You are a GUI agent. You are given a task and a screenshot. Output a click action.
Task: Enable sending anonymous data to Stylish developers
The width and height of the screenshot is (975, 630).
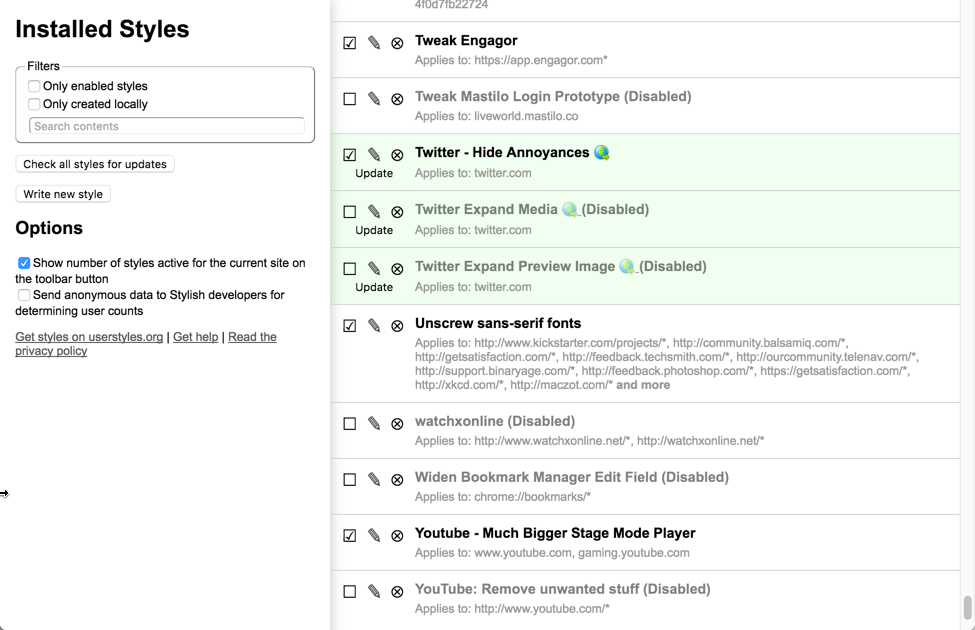(23, 295)
